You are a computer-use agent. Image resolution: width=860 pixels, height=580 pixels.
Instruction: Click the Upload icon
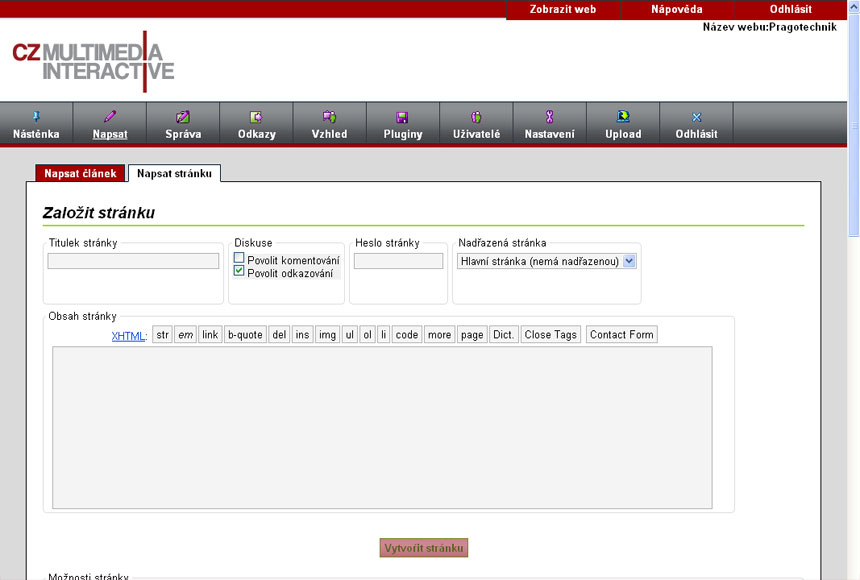pos(623,116)
